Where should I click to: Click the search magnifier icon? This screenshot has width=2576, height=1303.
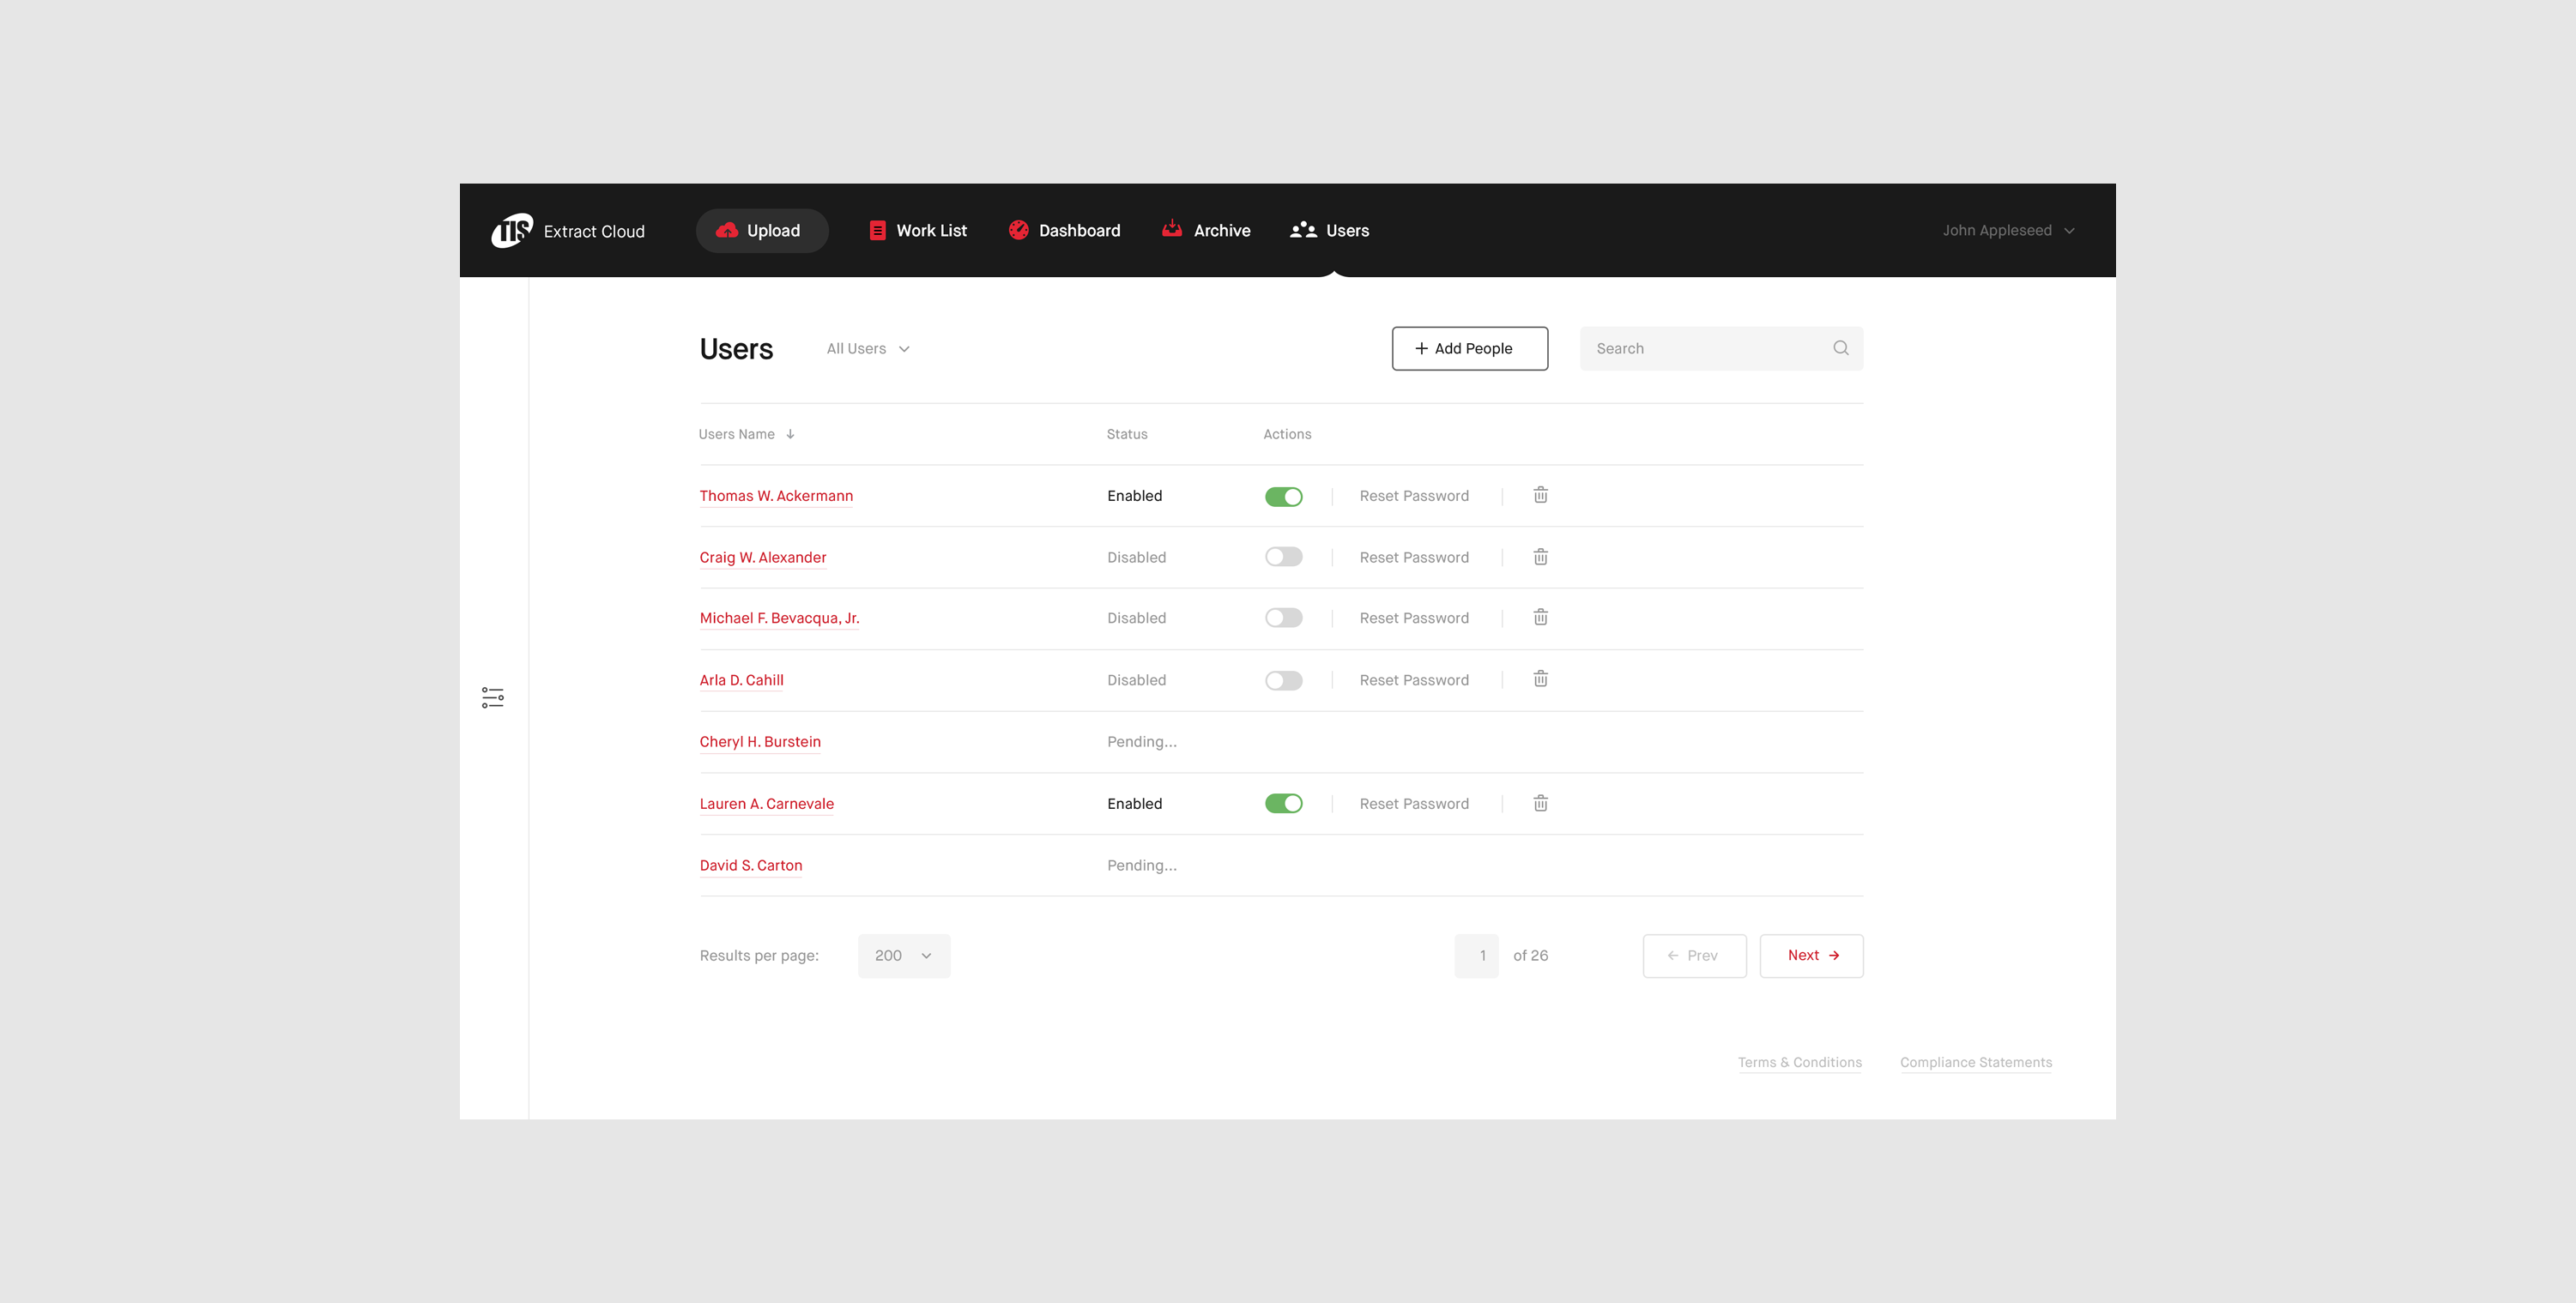click(x=1840, y=348)
